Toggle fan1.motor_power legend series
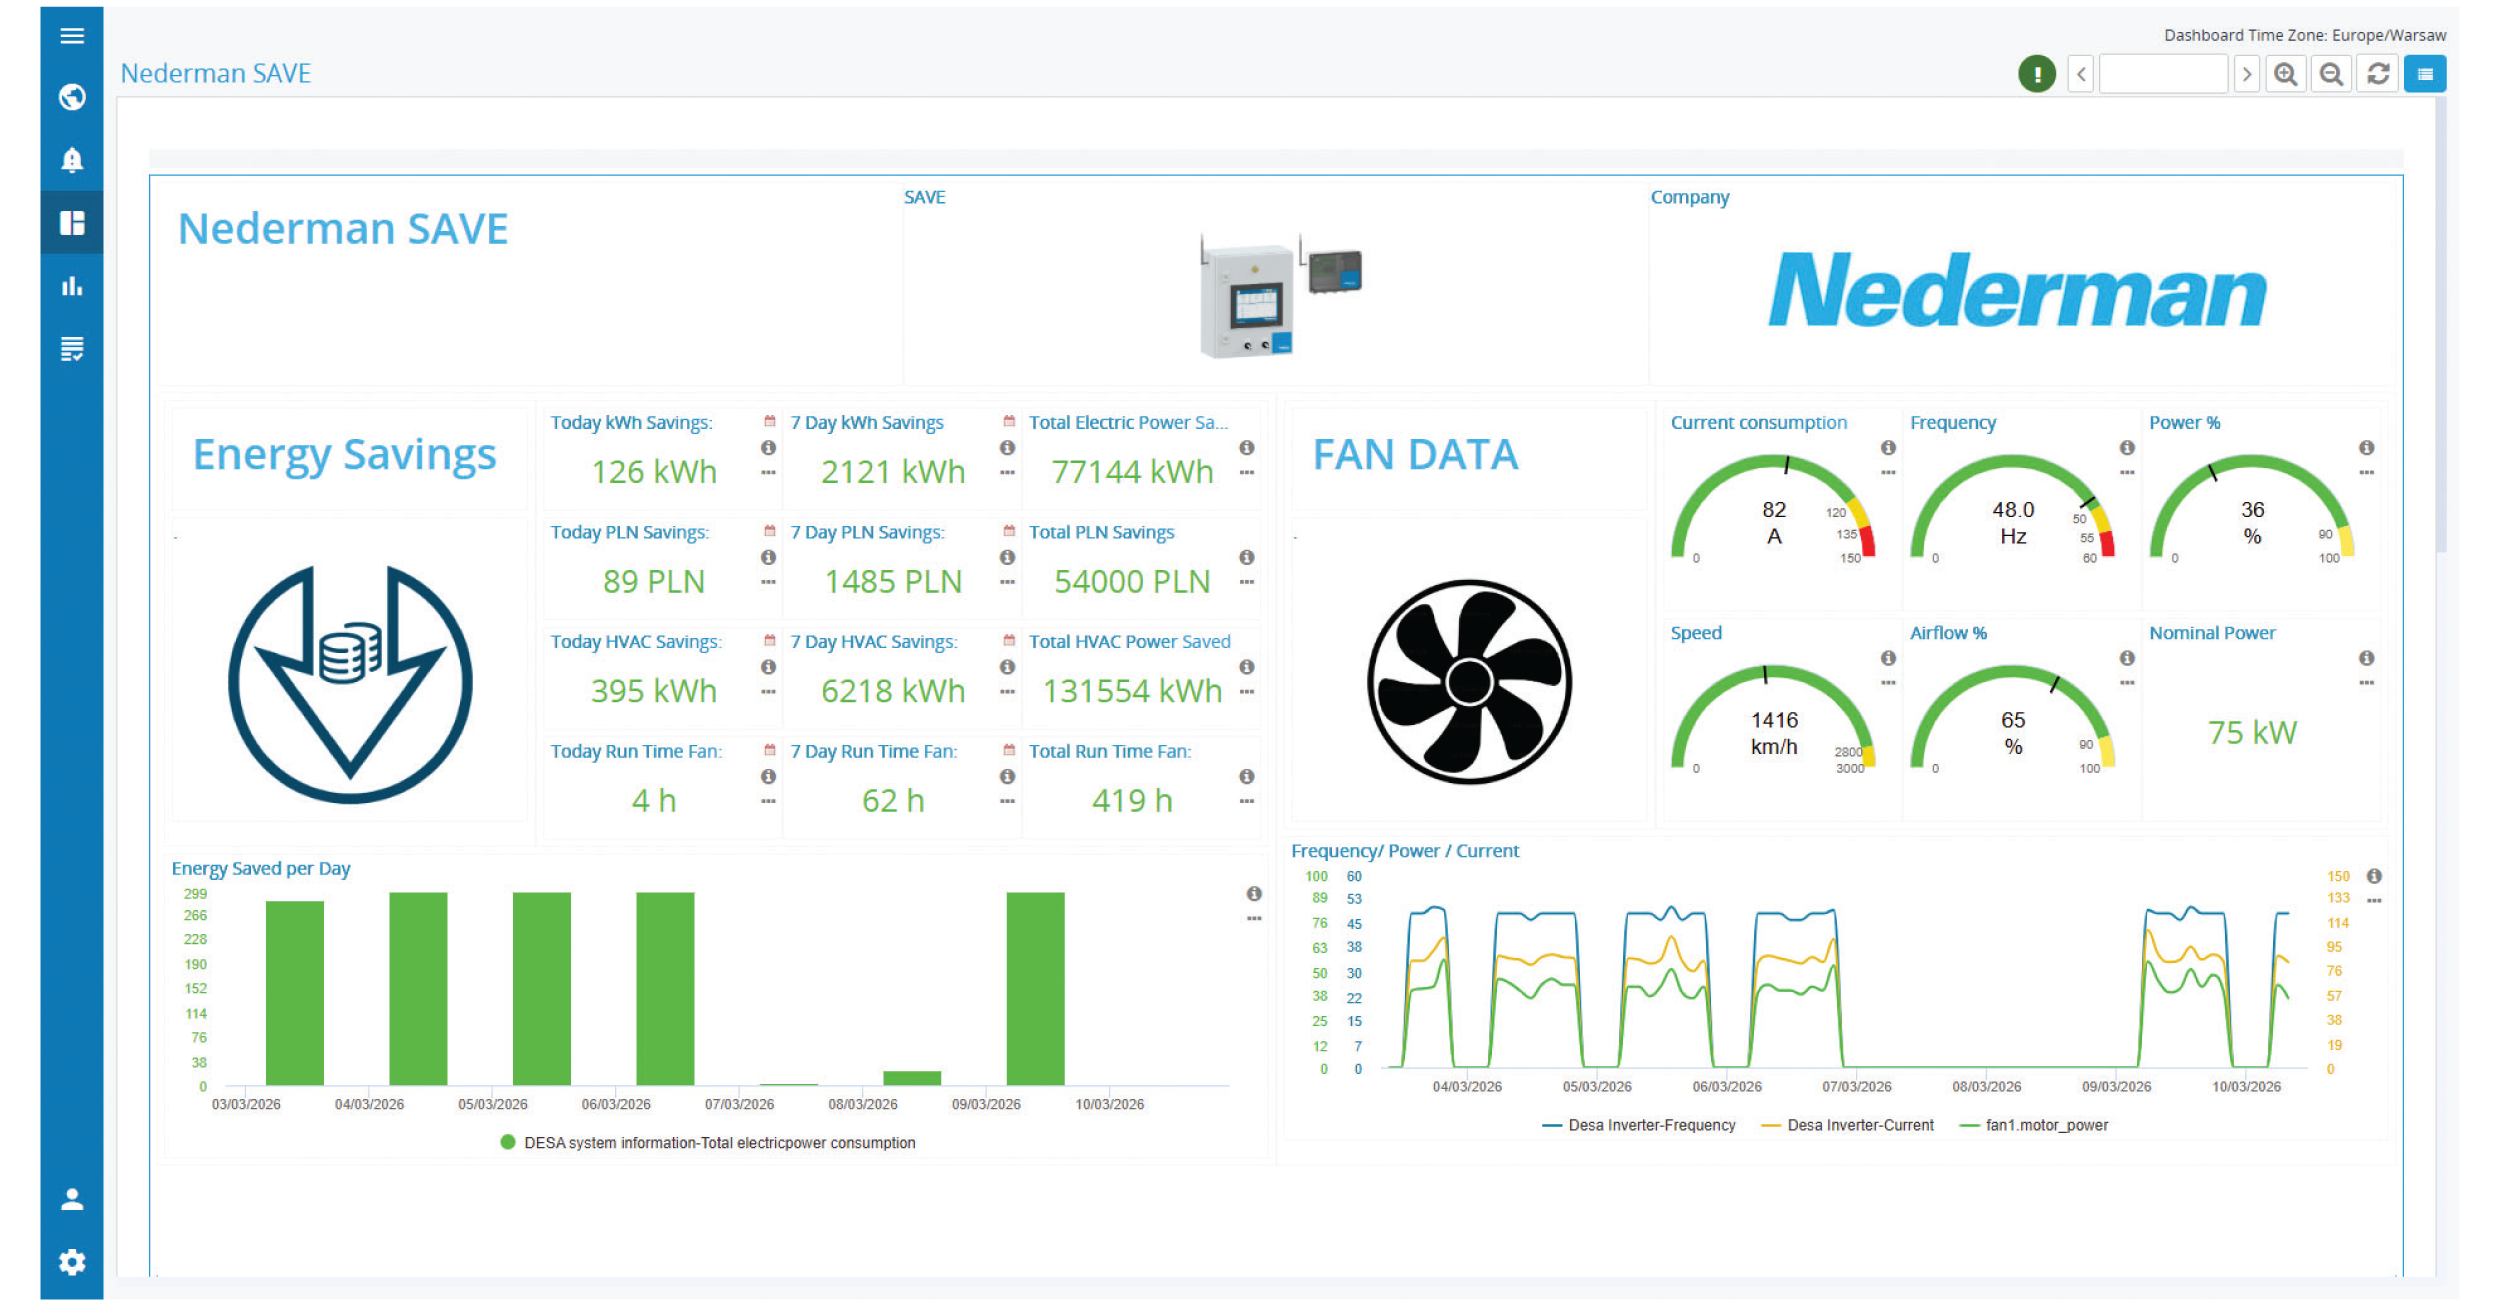 [x=2034, y=1126]
